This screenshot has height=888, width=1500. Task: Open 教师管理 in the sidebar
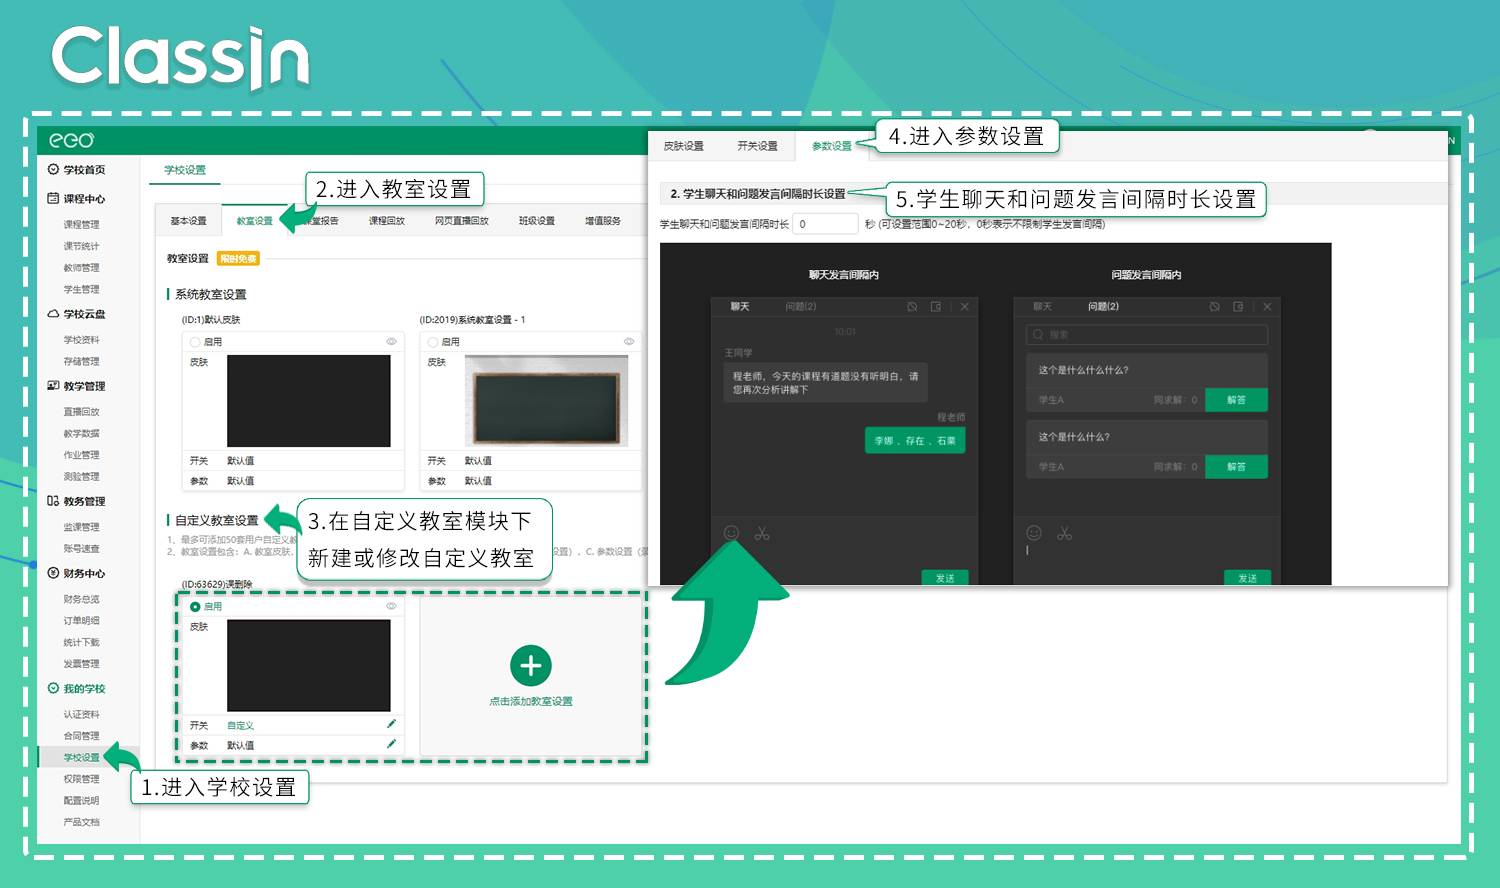click(81, 268)
